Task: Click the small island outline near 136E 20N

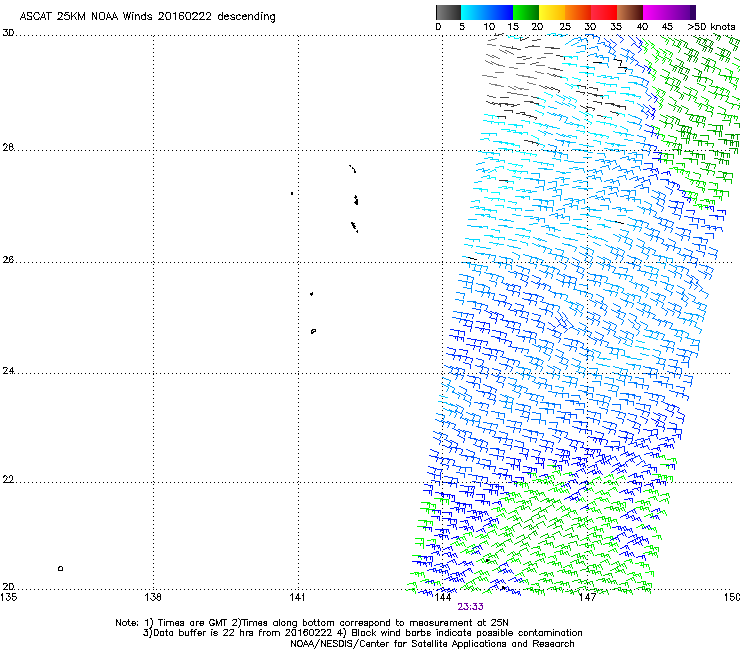Action: 60,568
